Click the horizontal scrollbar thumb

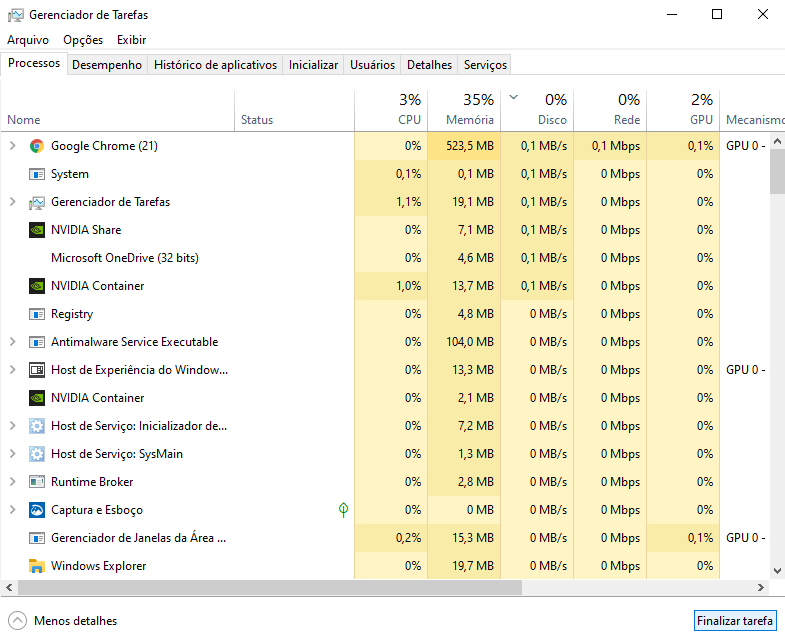point(270,587)
